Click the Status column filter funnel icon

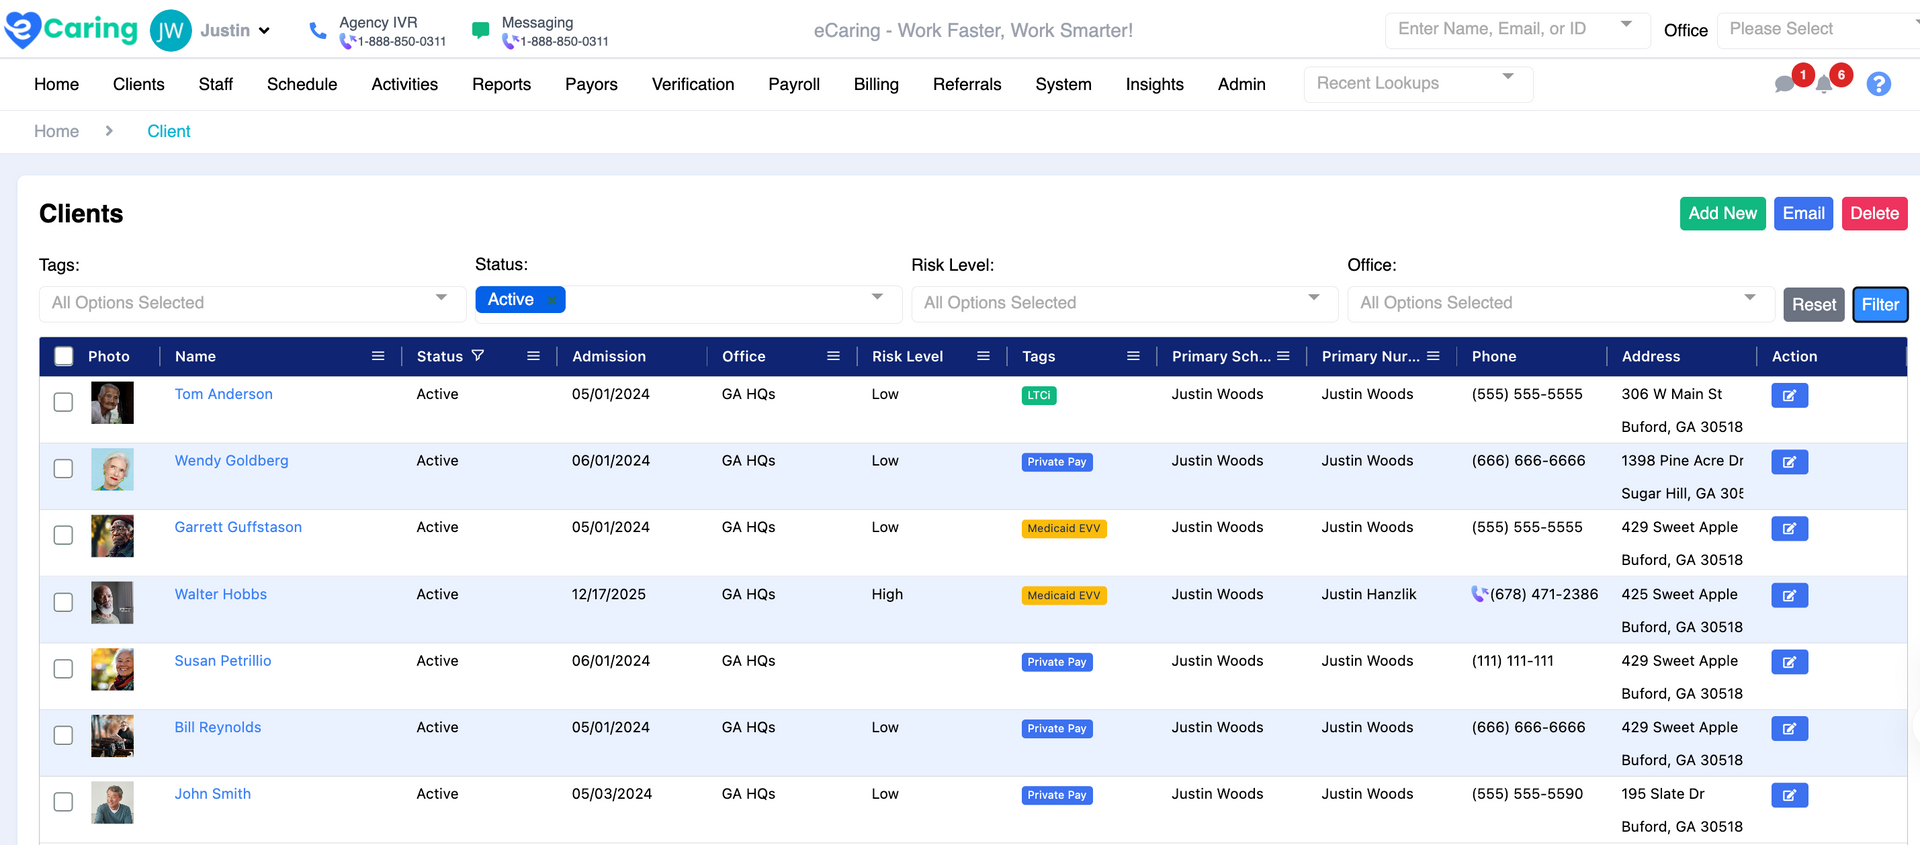(478, 356)
